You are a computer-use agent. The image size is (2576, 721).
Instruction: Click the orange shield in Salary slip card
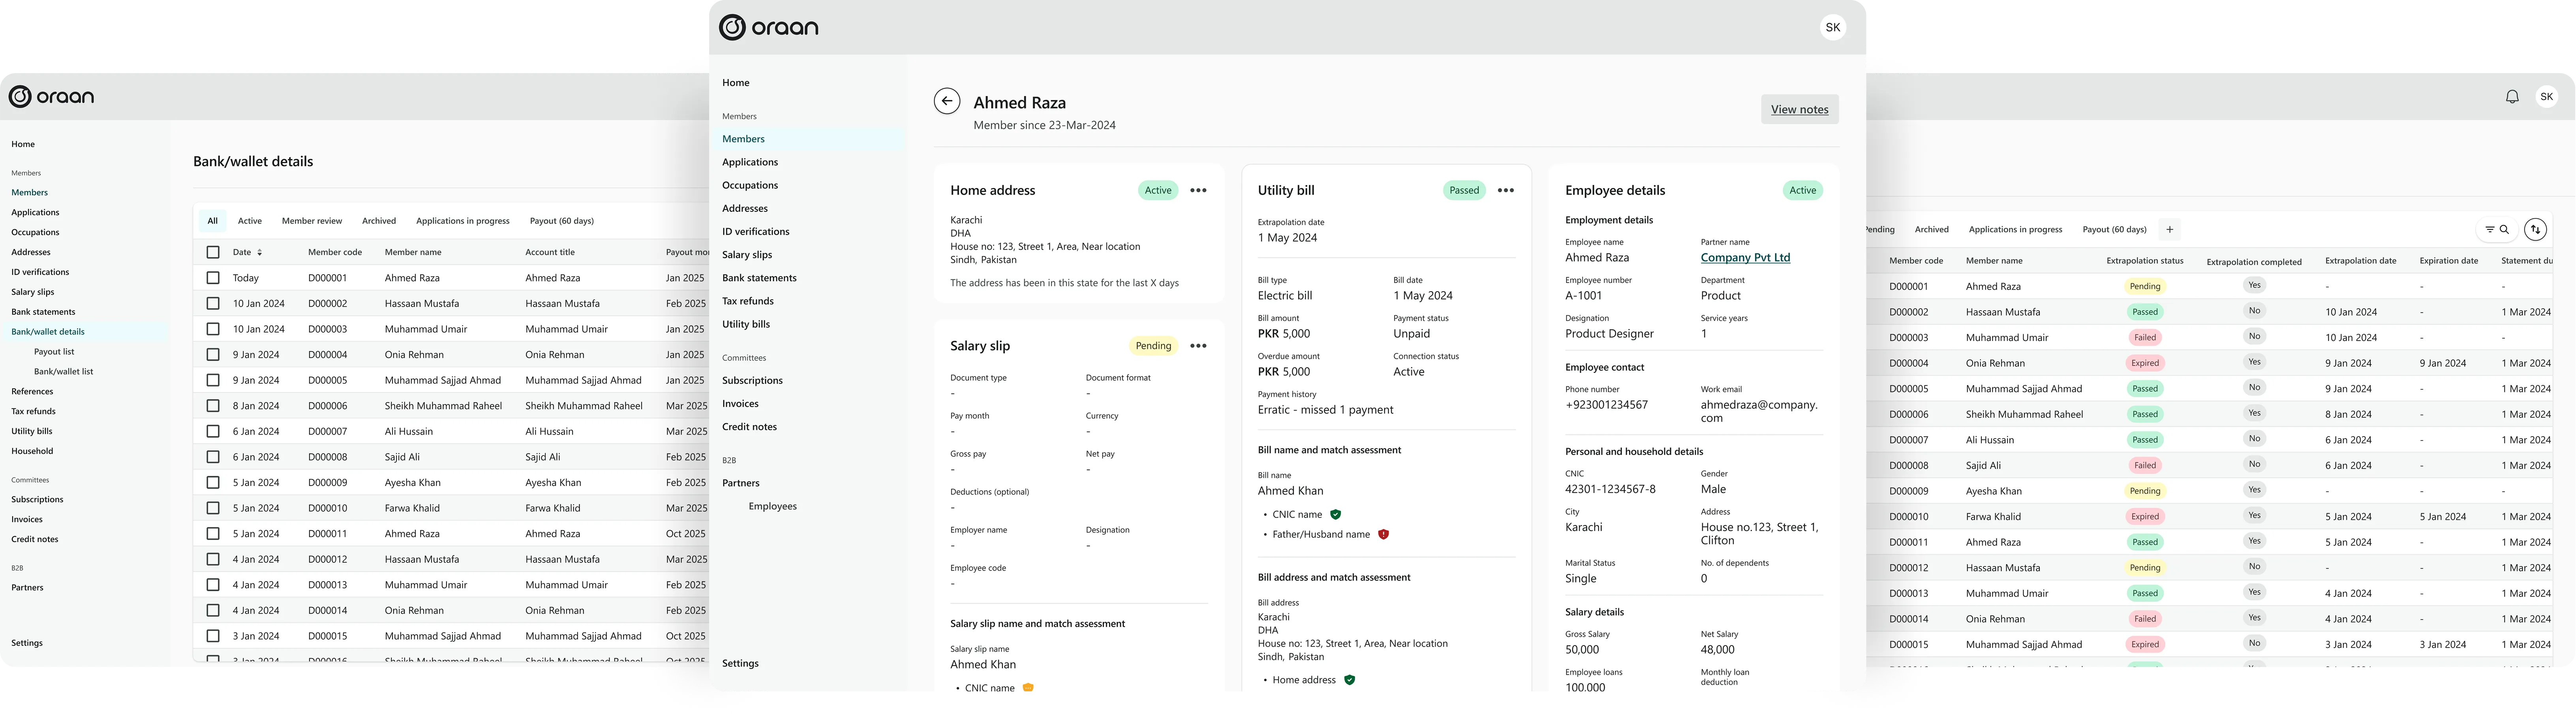pyautogui.click(x=1028, y=687)
